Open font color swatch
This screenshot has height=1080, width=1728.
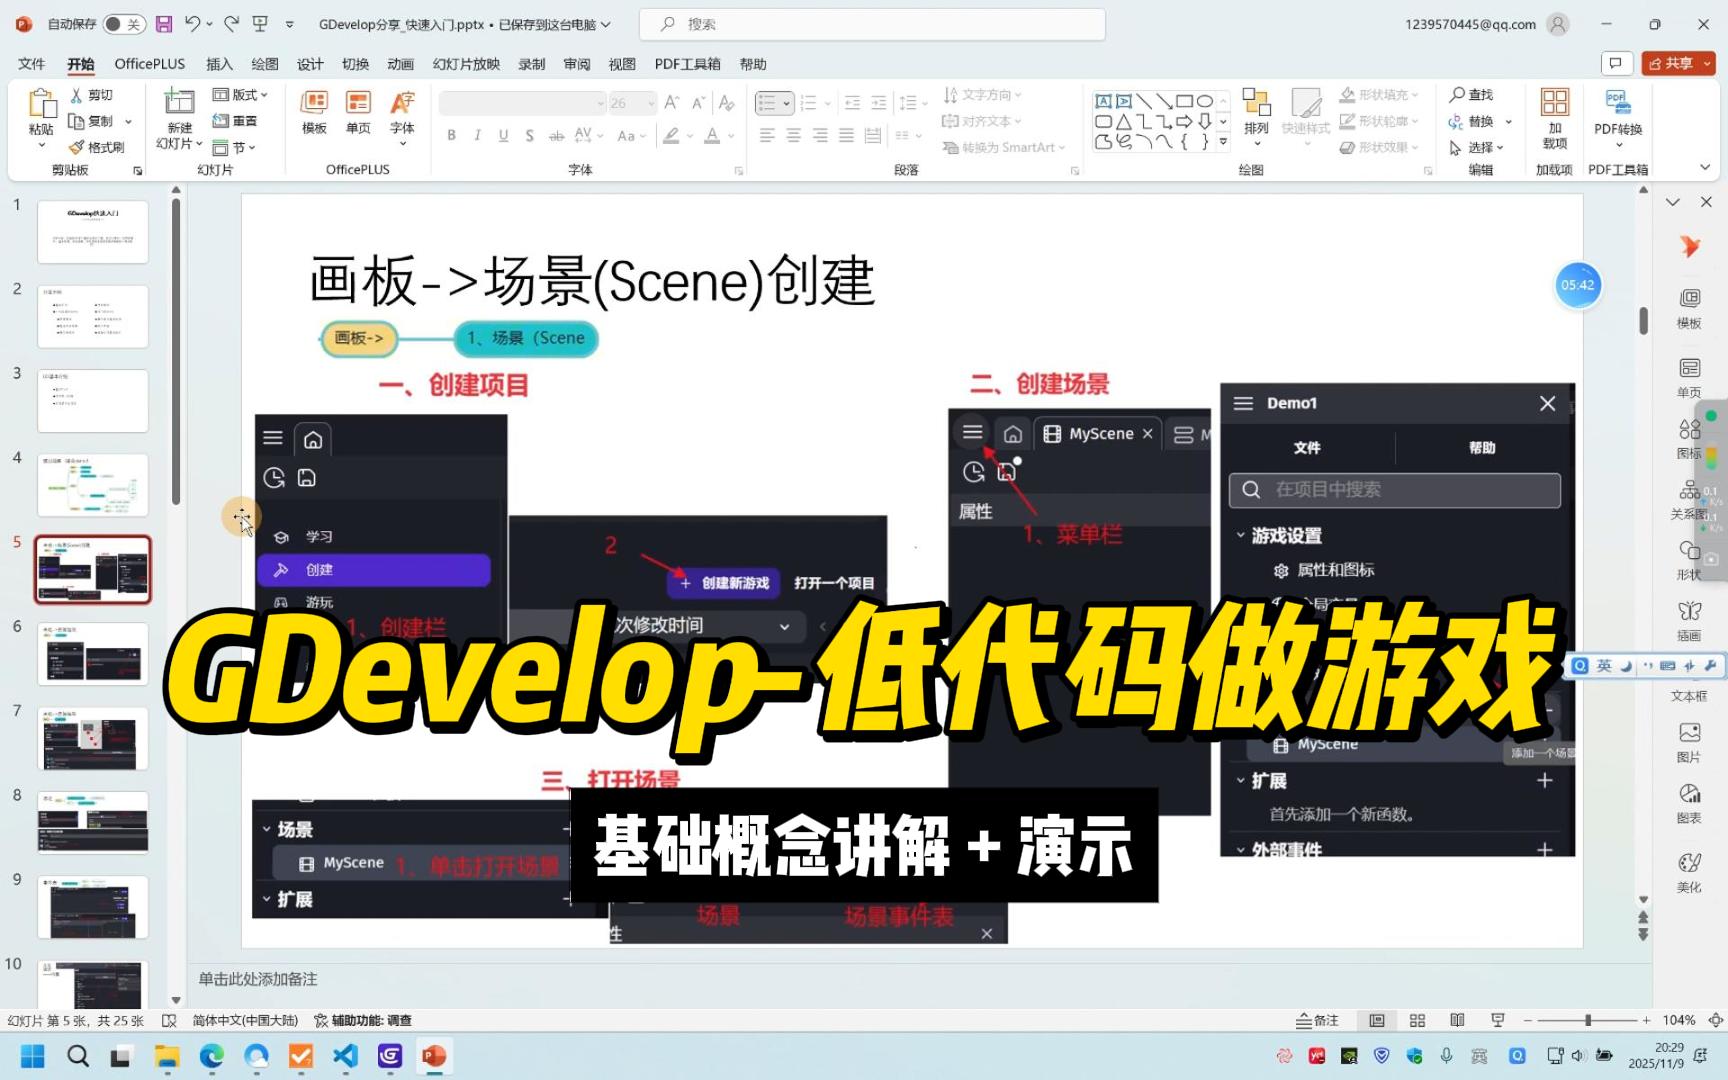pyautogui.click(x=712, y=135)
